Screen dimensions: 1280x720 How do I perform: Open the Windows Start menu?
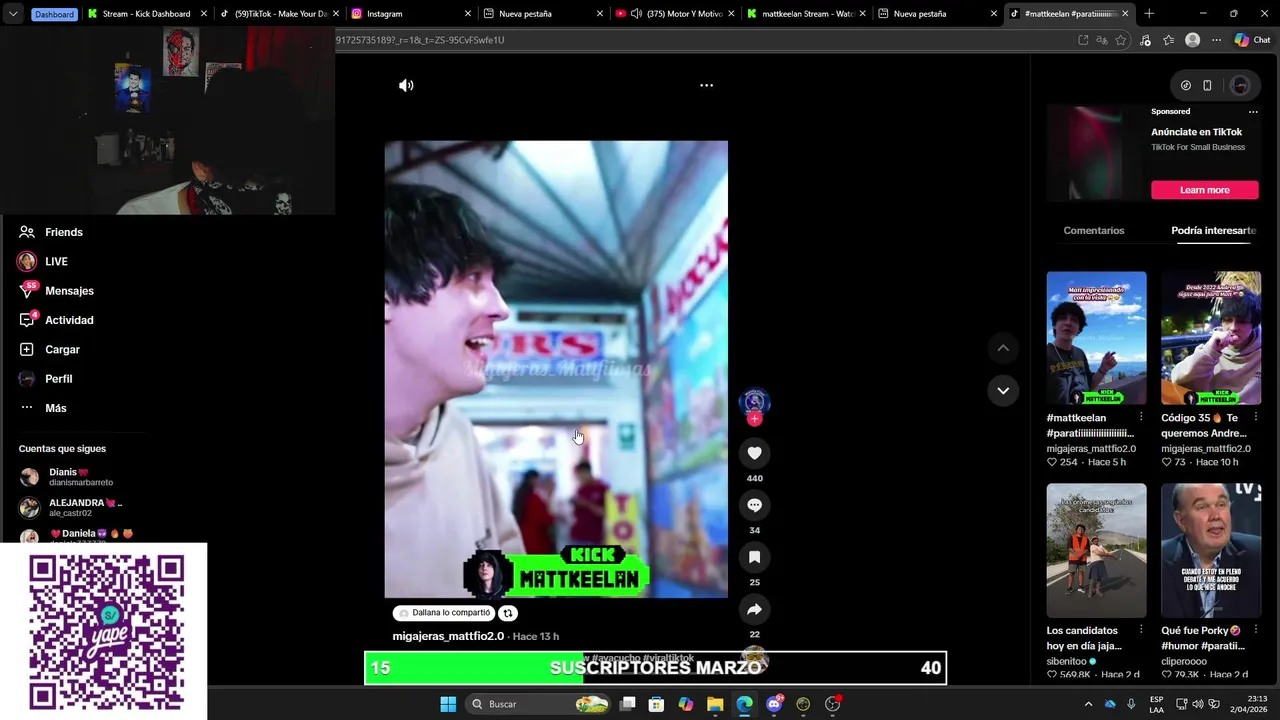click(x=448, y=704)
